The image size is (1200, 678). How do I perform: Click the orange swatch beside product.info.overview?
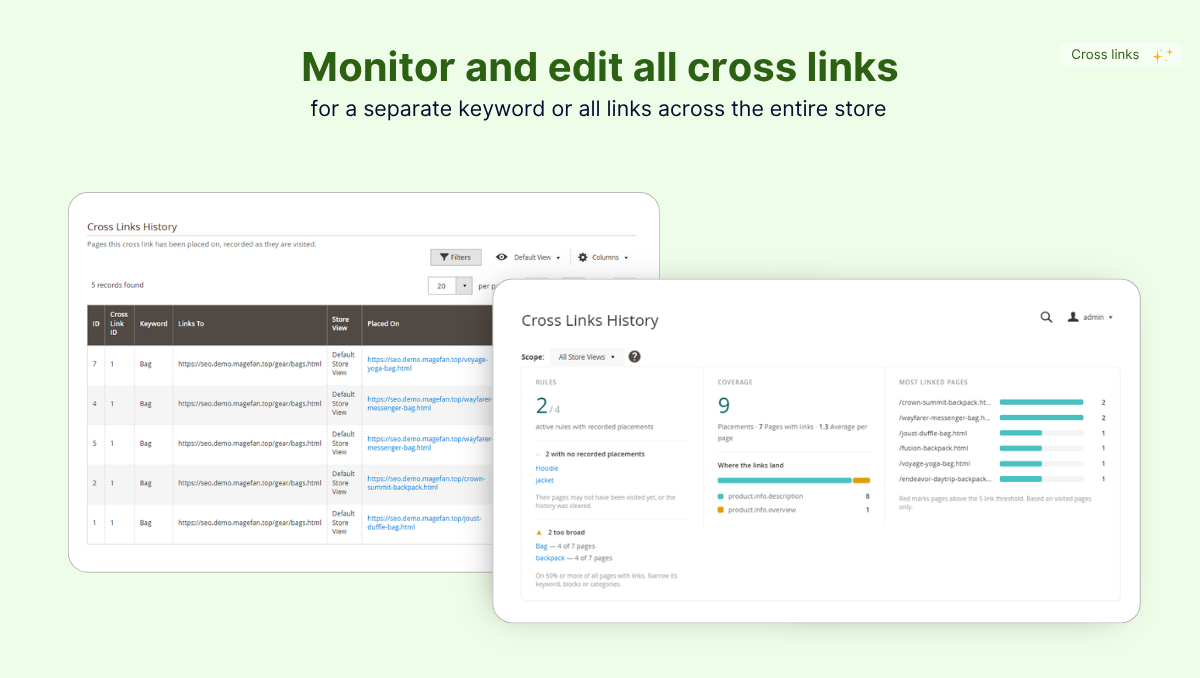coord(721,510)
